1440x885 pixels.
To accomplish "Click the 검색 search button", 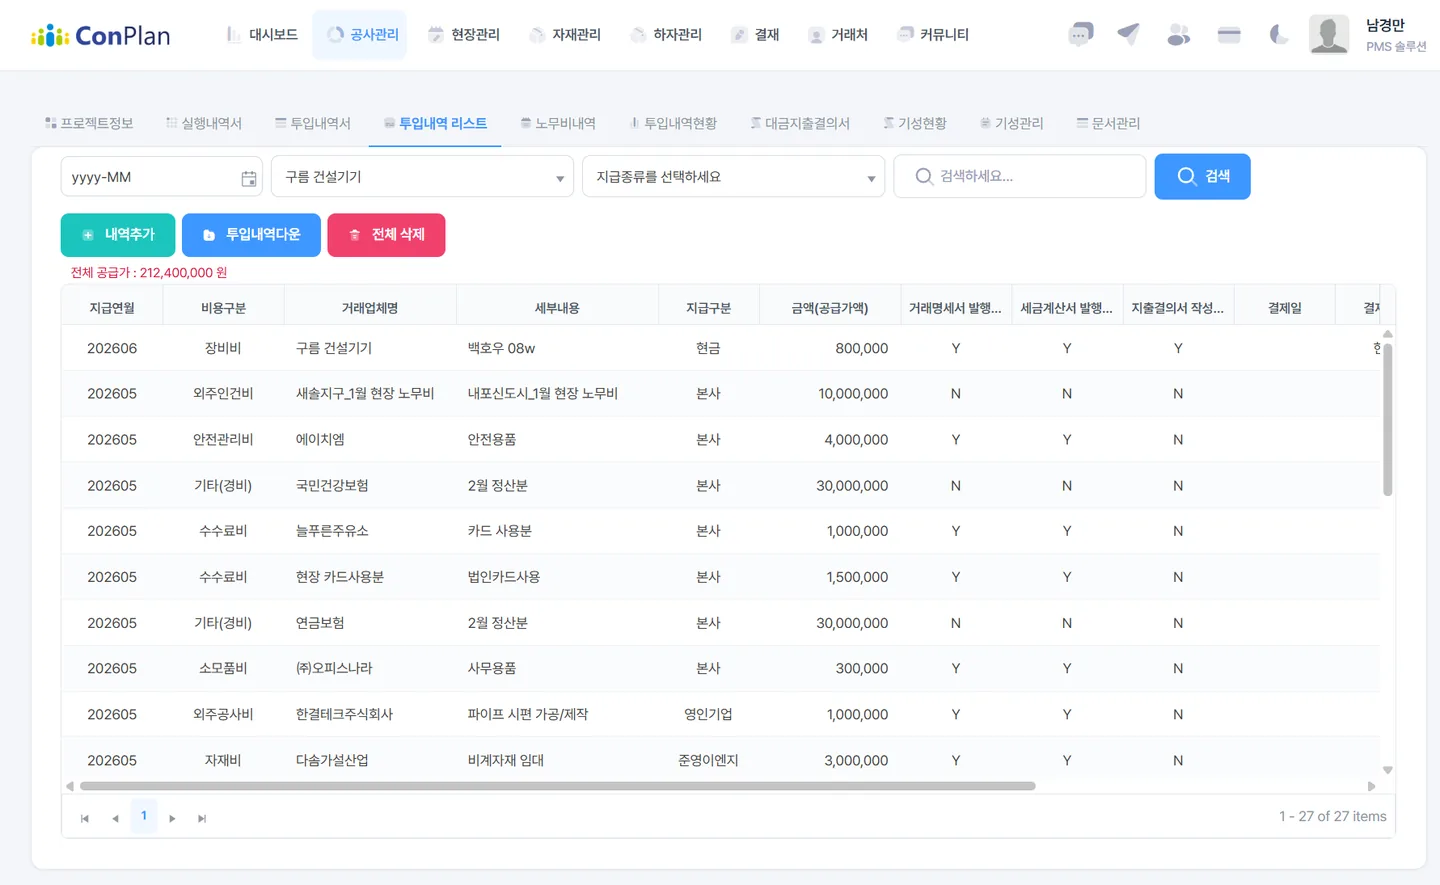I will (x=1202, y=176).
